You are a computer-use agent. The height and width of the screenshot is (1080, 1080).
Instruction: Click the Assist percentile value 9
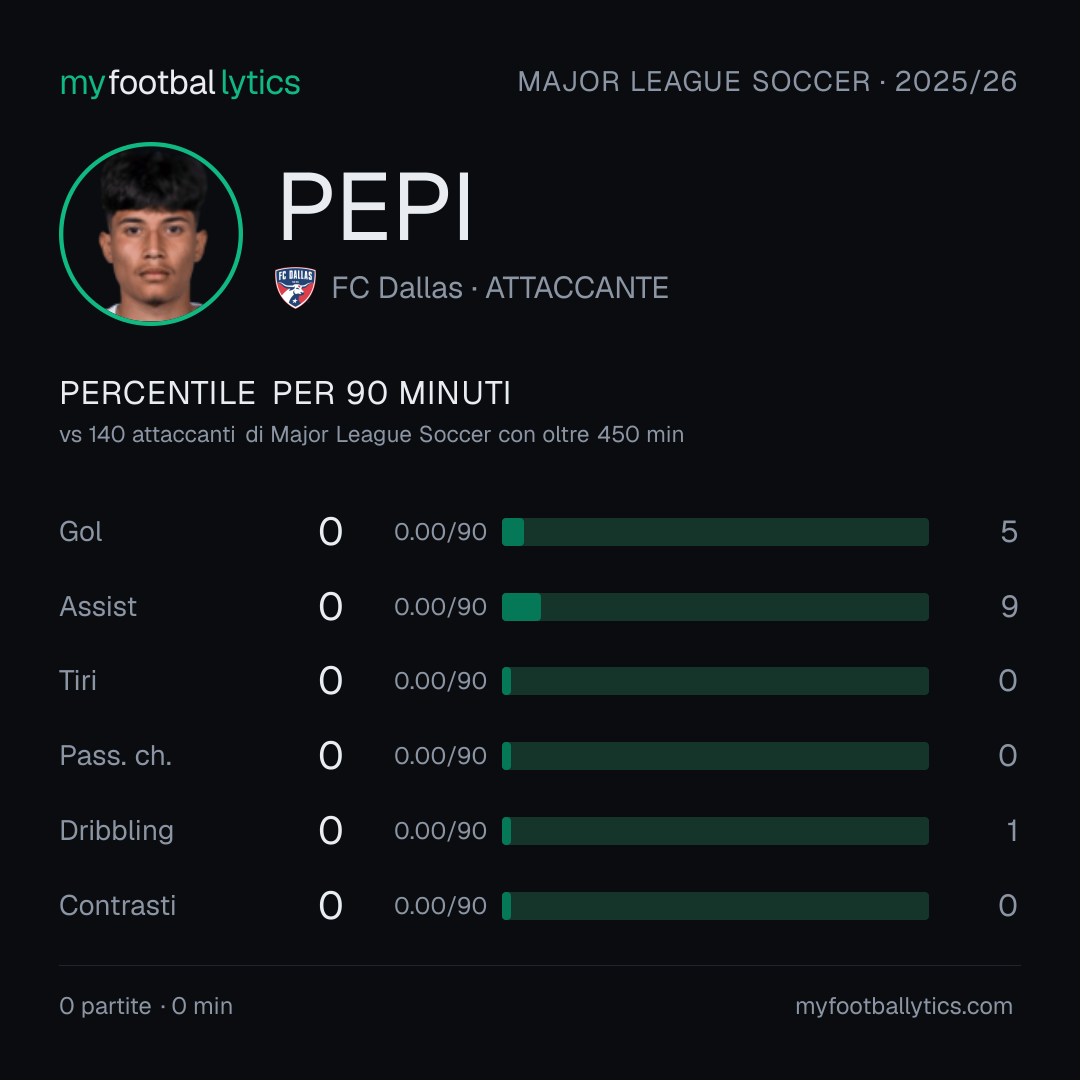pos(1009,607)
